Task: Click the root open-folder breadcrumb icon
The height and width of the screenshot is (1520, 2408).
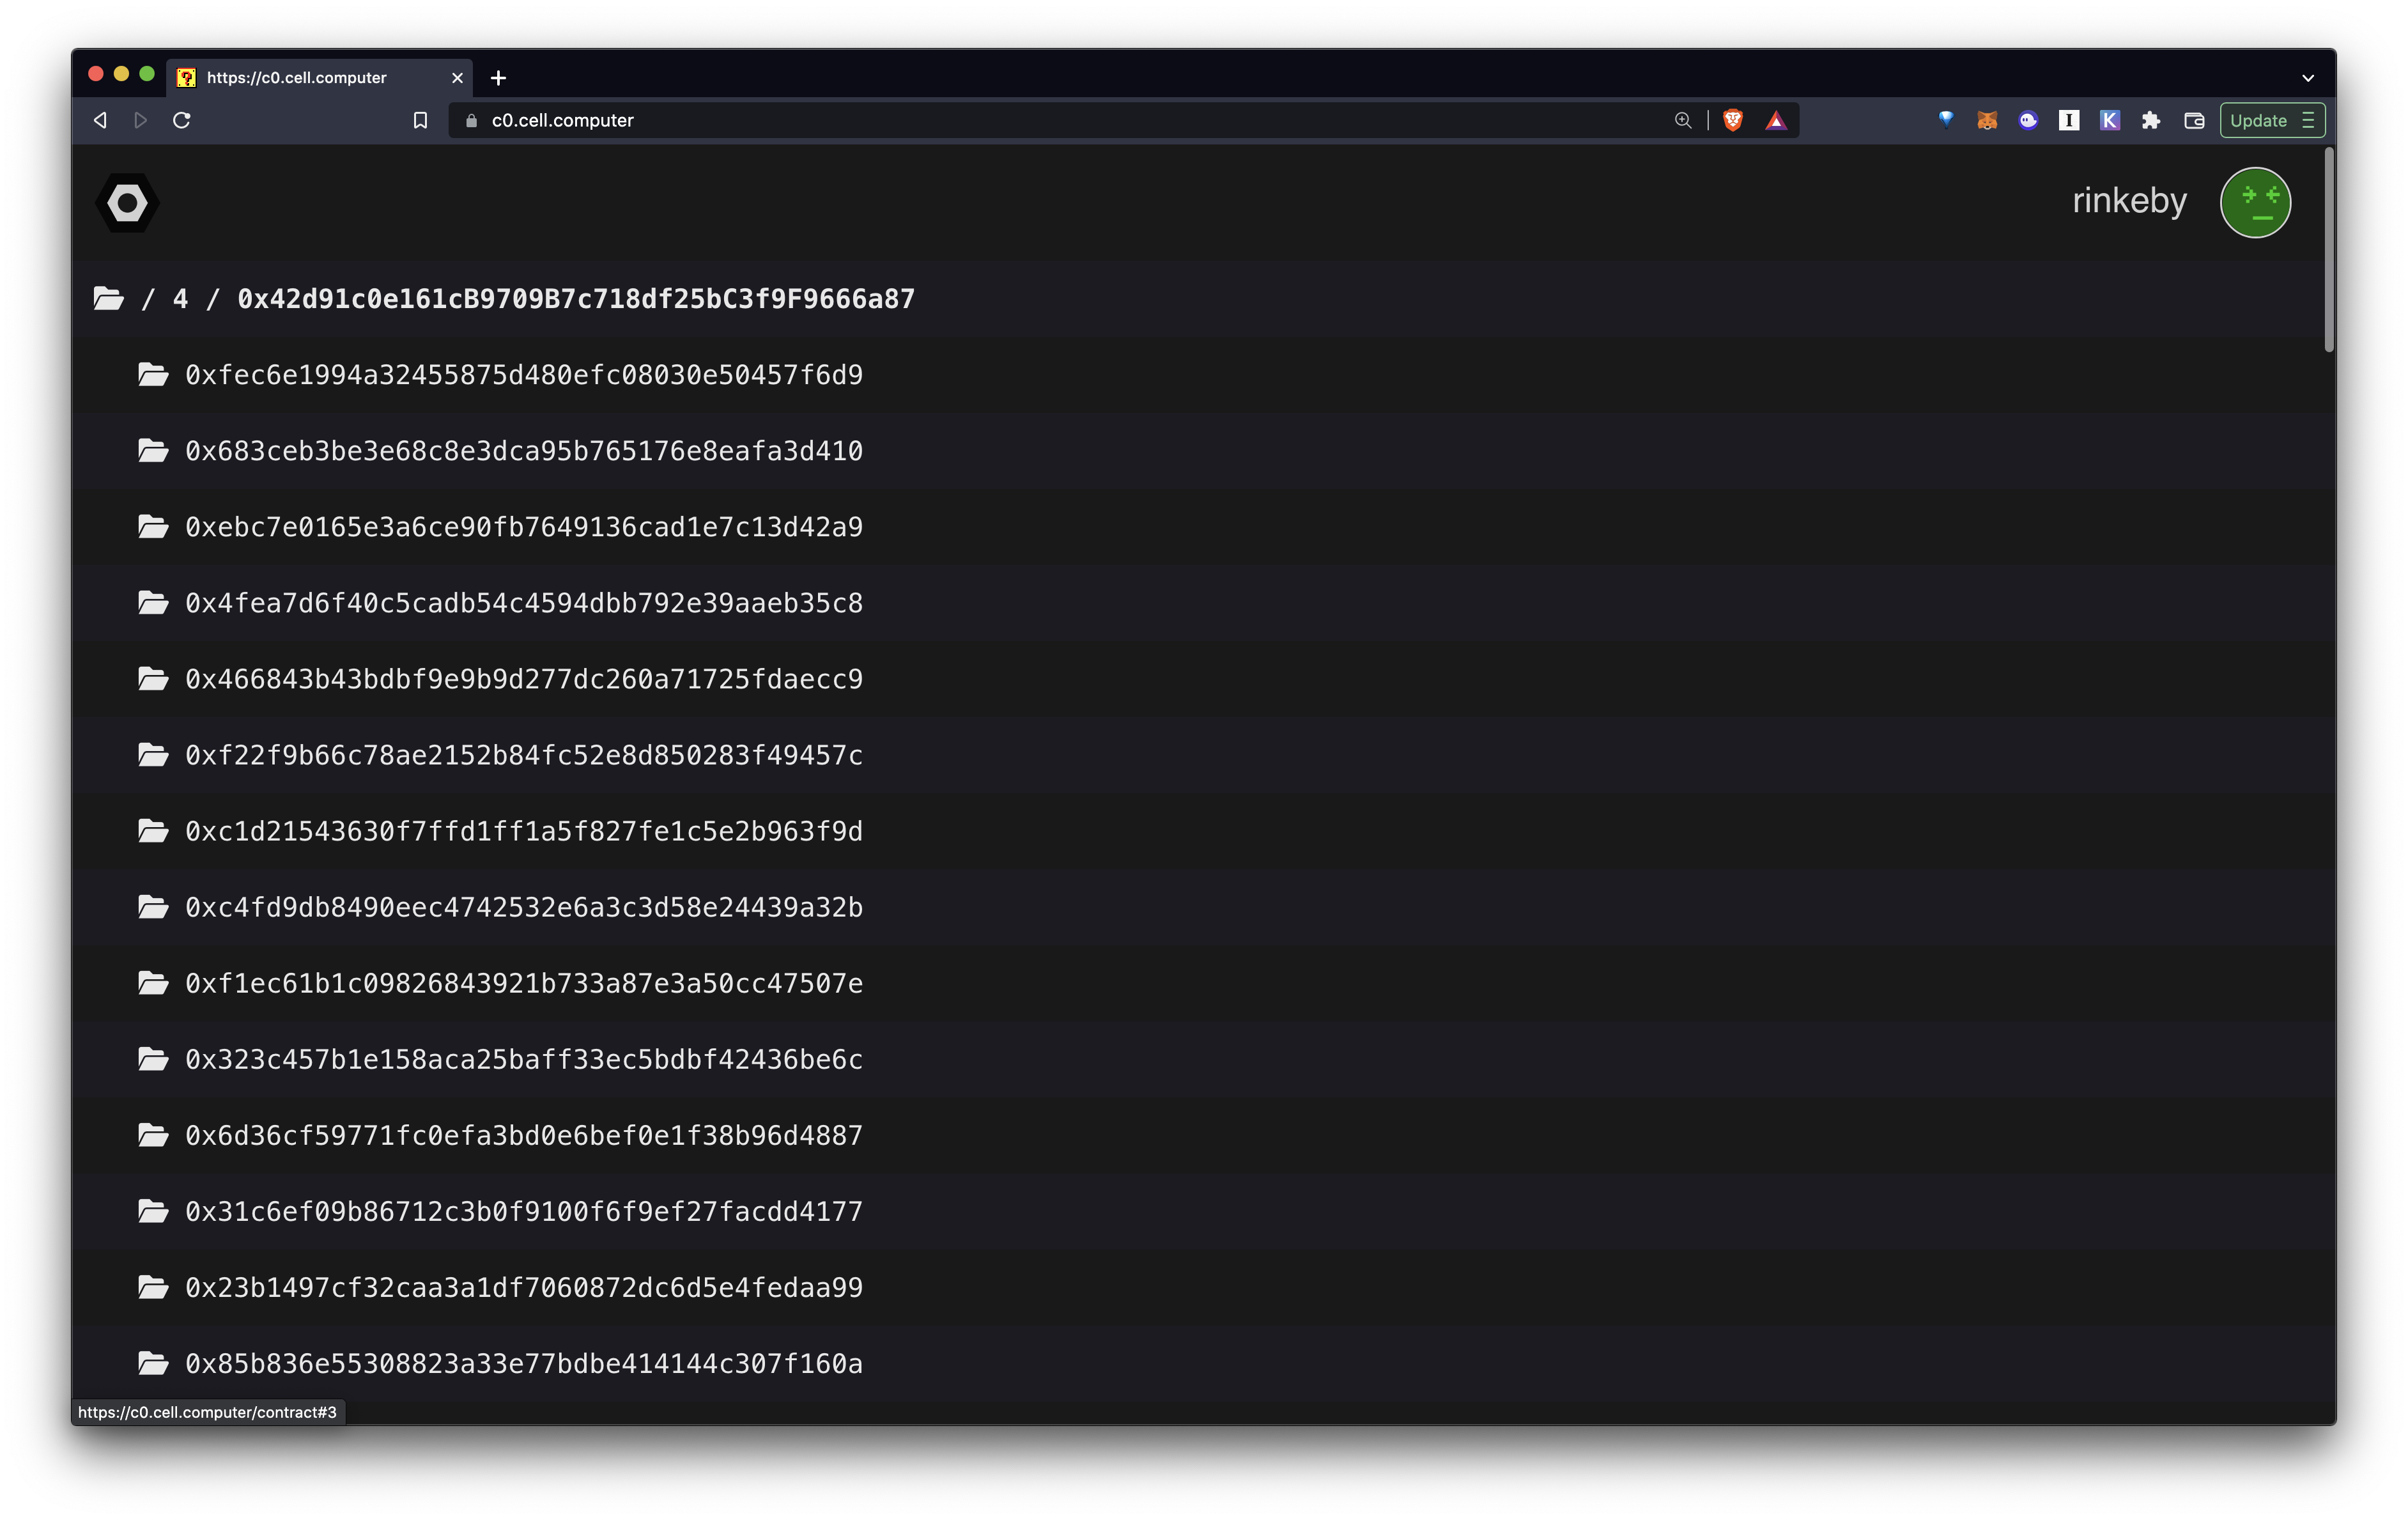Action: pyautogui.click(x=108, y=298)
